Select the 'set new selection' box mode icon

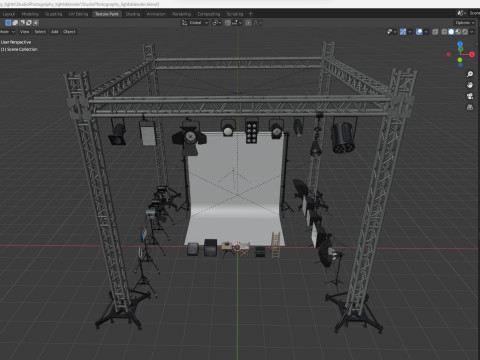tap(8, 23)
